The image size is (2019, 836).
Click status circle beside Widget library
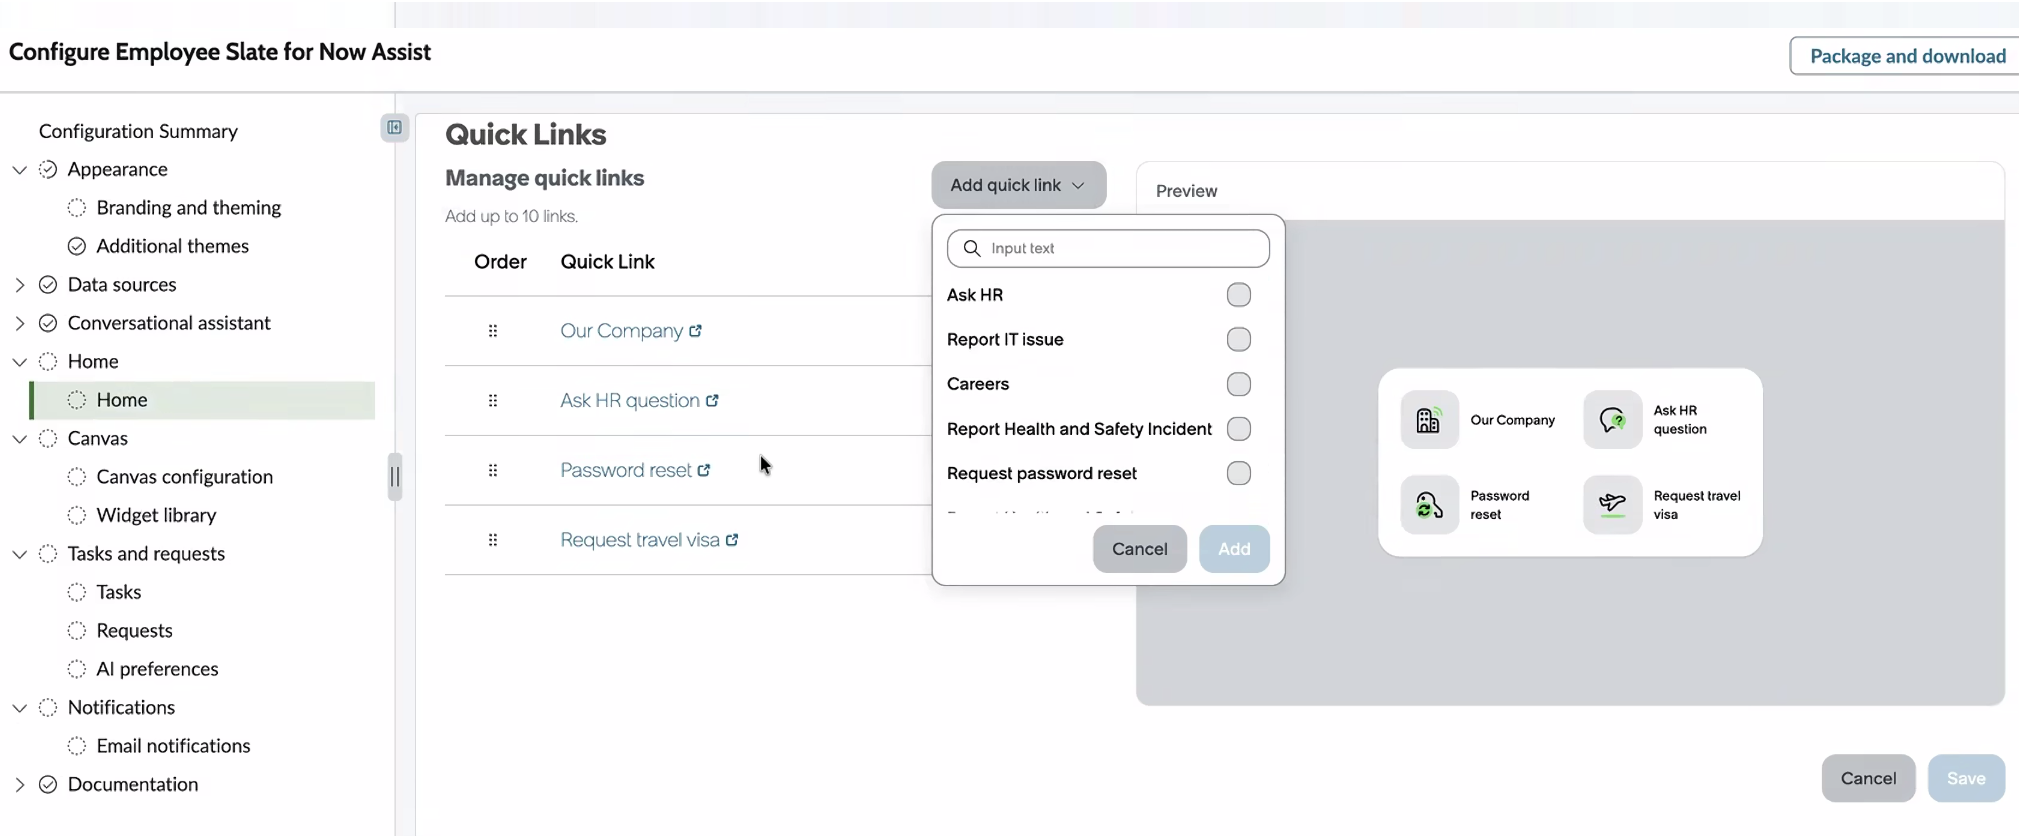77,516
